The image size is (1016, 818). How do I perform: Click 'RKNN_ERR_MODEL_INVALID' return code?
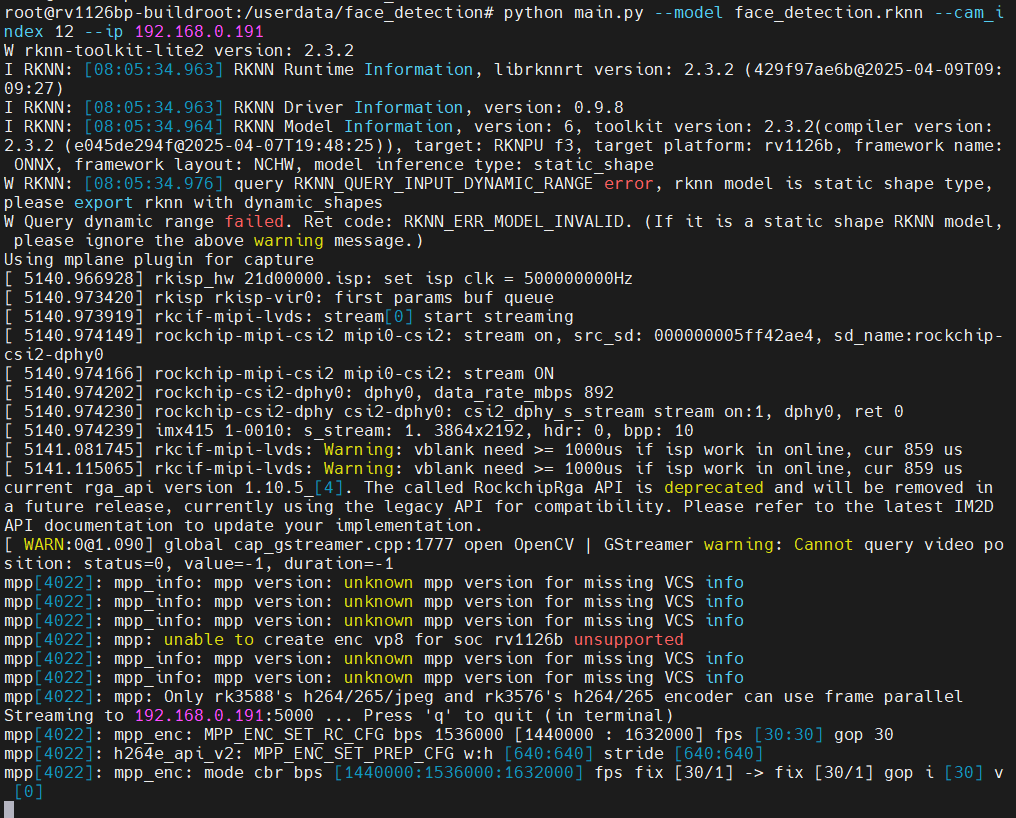[x=514, y=222]
